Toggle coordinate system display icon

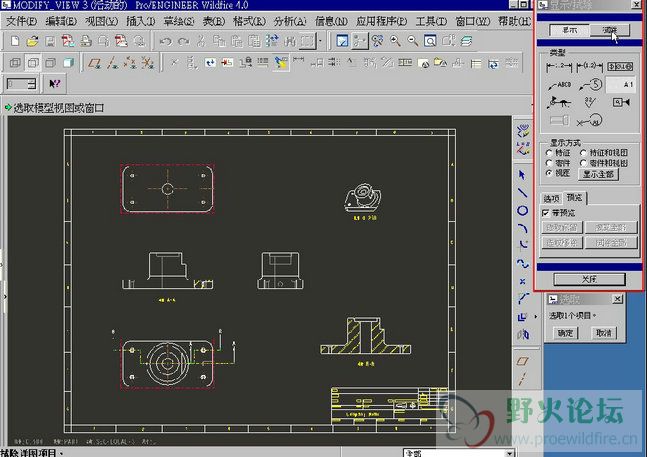(x=148, y=63)
